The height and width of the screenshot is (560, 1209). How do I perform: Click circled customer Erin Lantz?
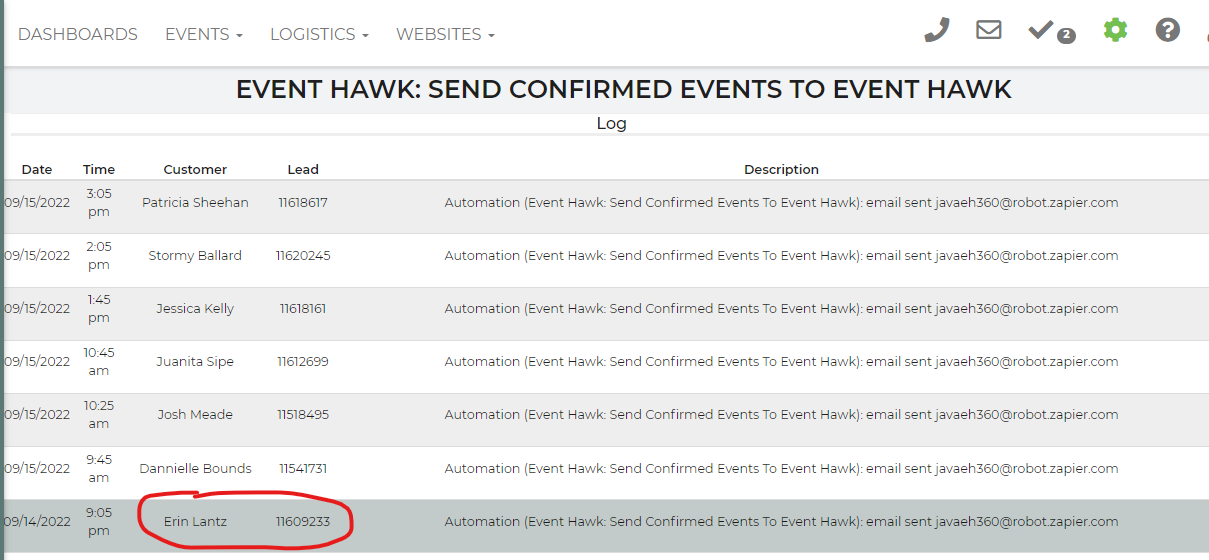pyautogui.click(x=195, y=521)
